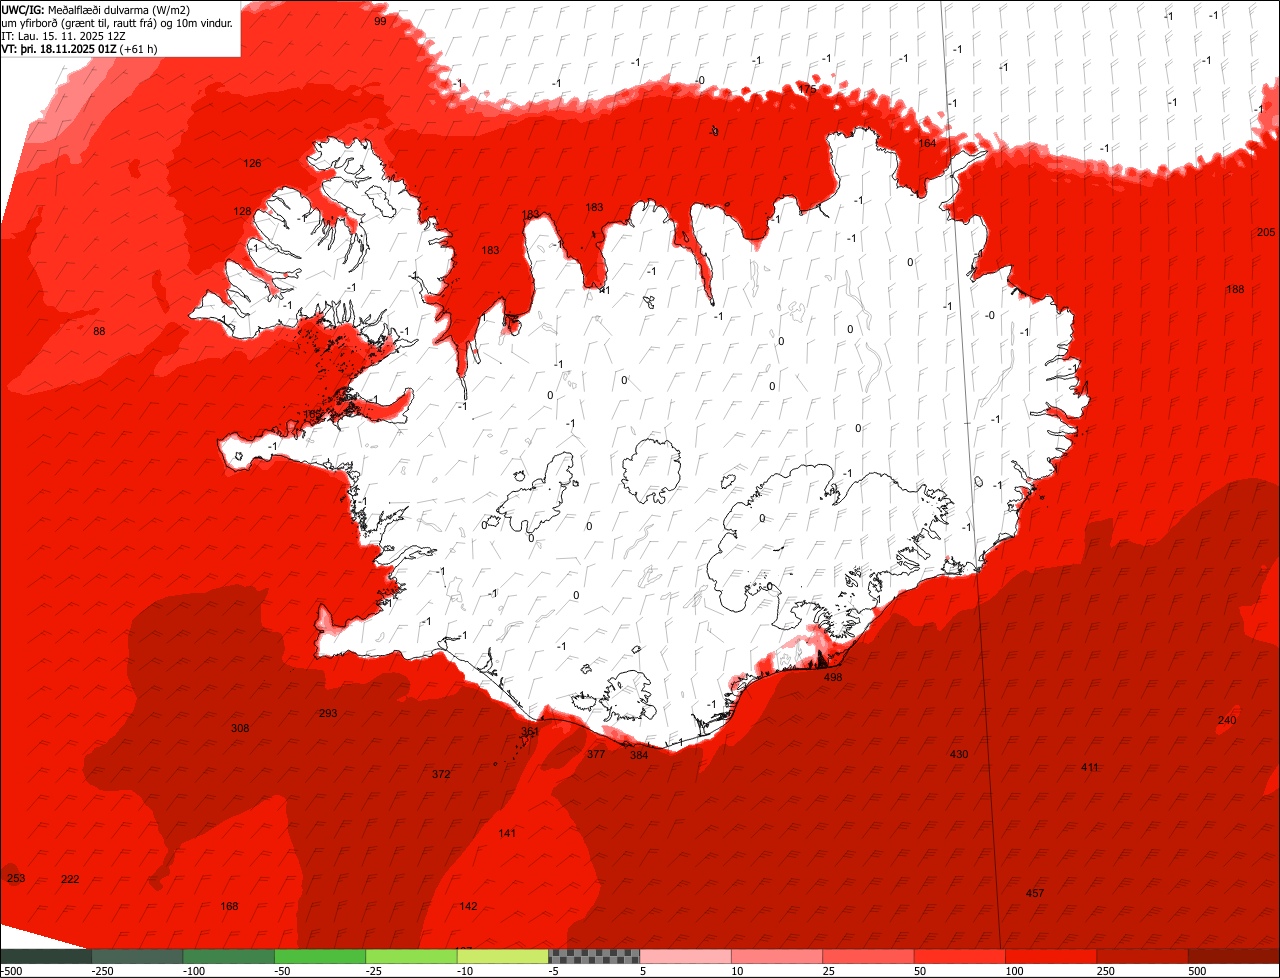Click the -500 to -250 dark legend swatch
This screenshot has height=978, width=1280.
[46, 956]
